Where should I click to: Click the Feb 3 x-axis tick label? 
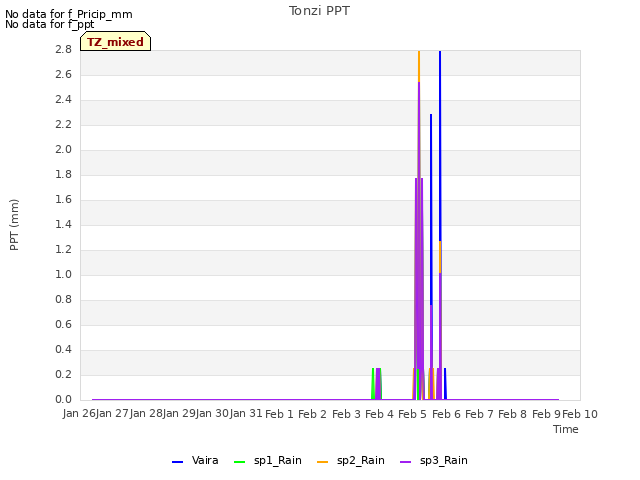pos(346,414)
